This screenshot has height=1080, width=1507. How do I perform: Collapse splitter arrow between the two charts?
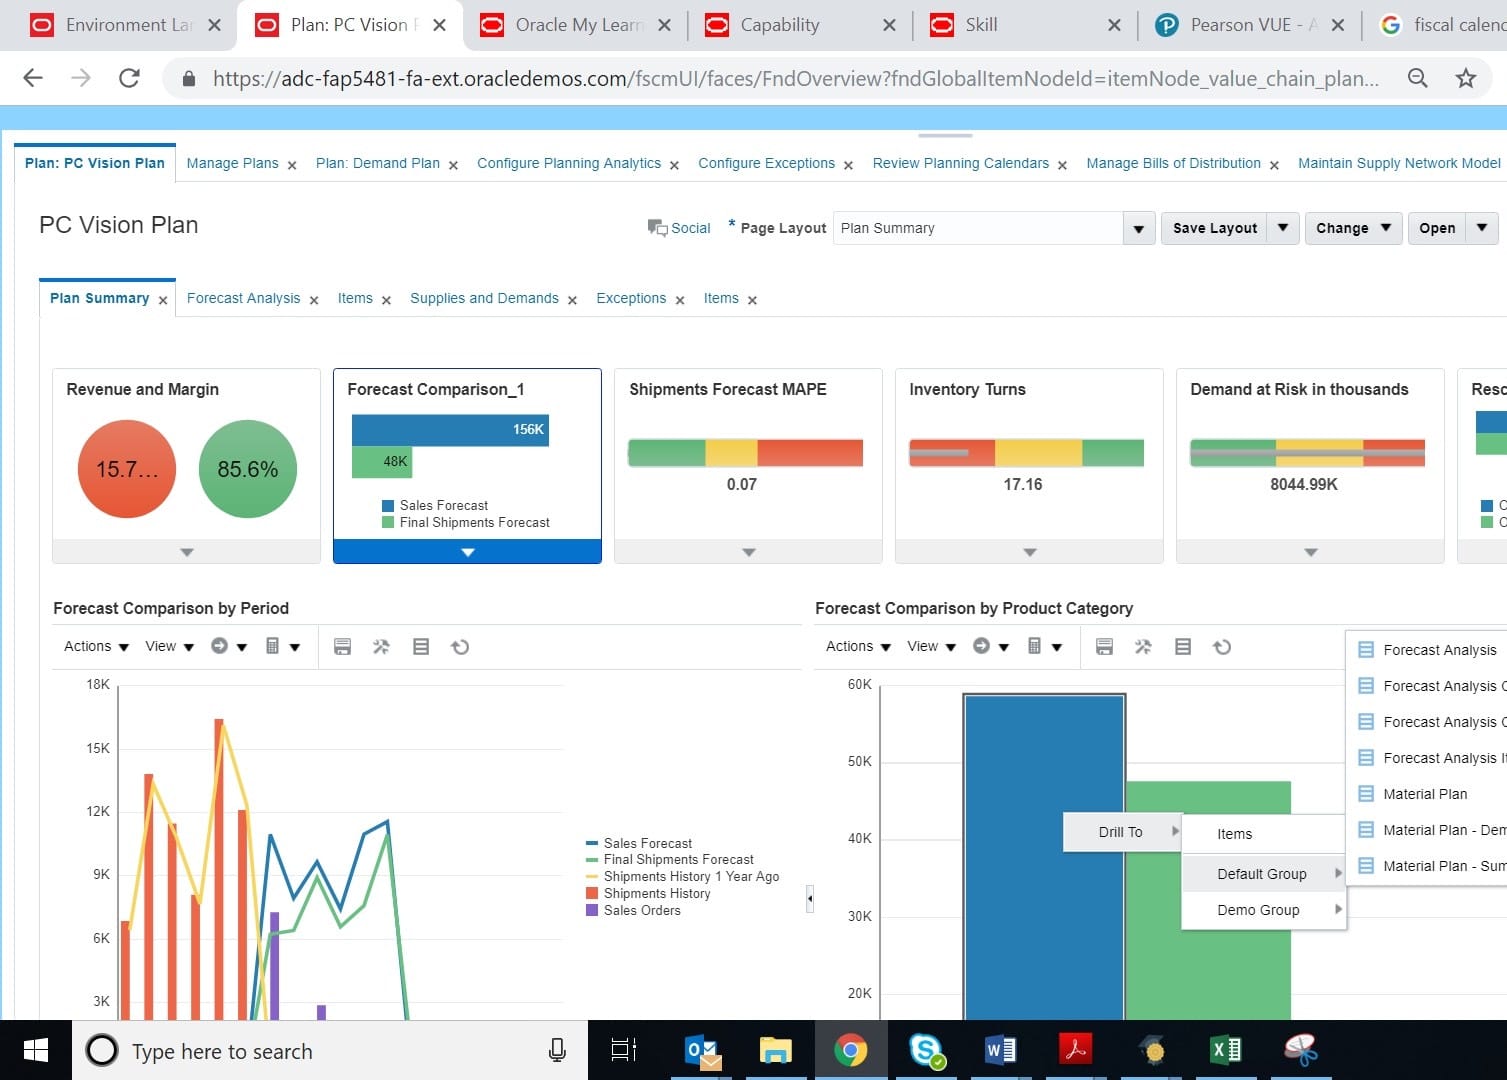[x=809, y=899]
